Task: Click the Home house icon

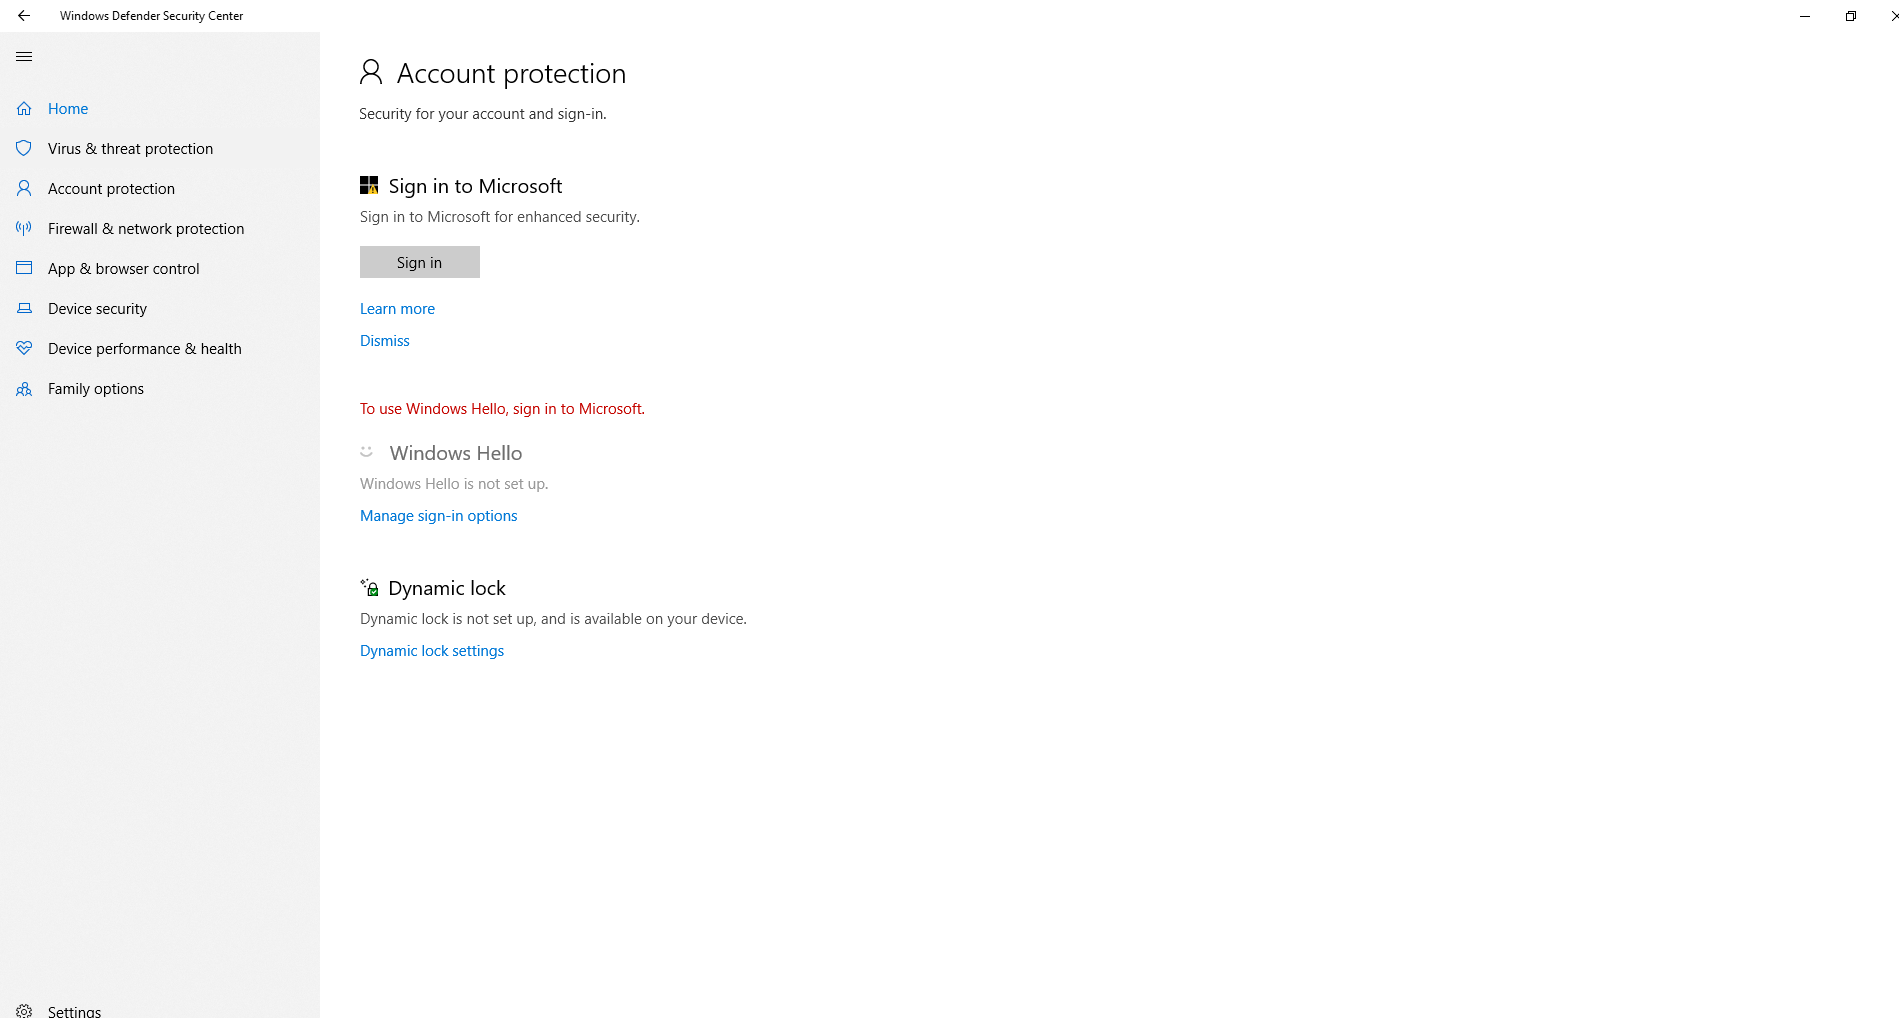Action: click(24, 109)
